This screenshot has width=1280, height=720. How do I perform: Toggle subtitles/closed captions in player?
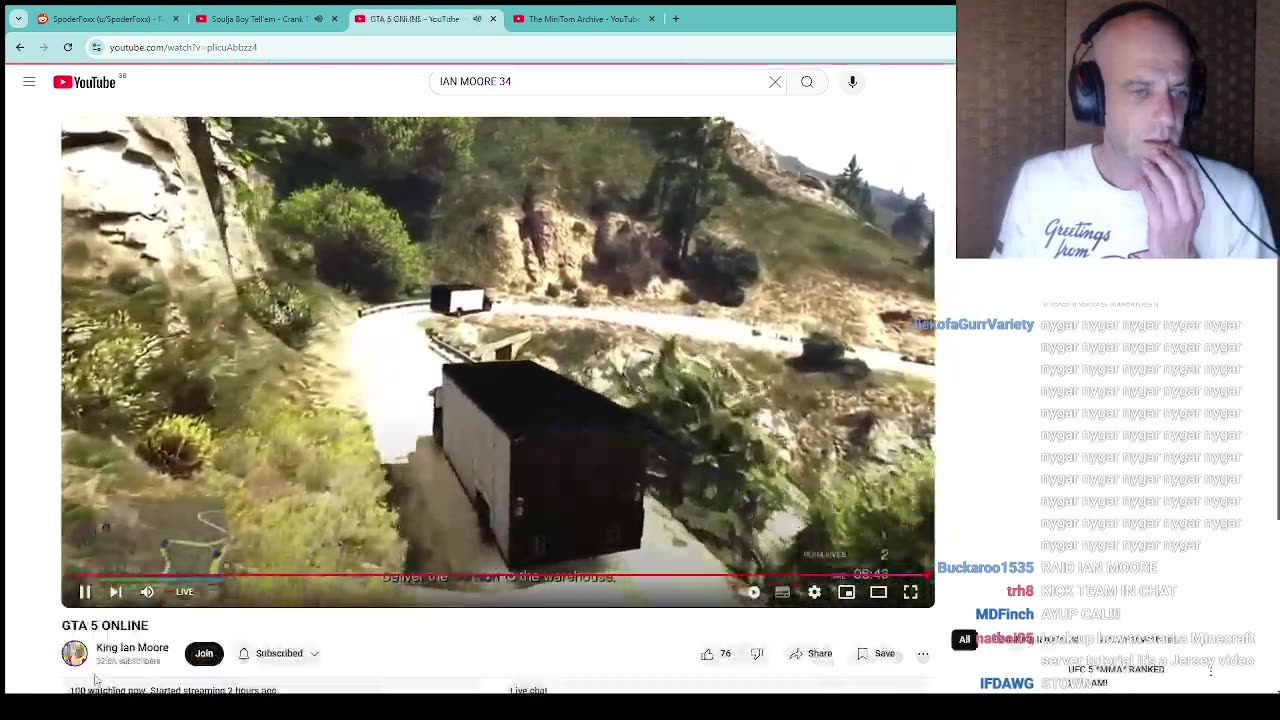point(783,592)
